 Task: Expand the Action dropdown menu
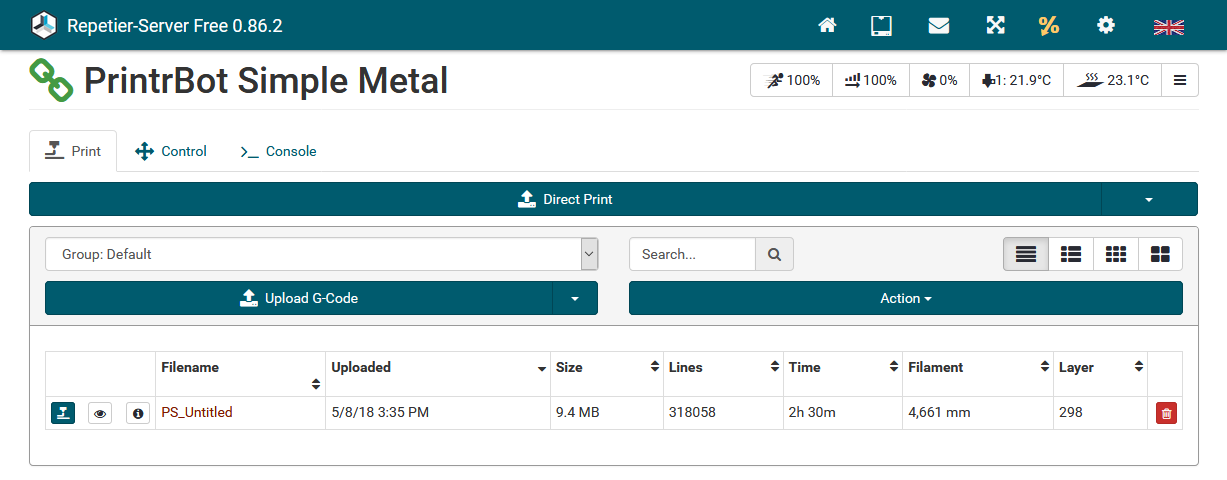click(x=905, y=298)
